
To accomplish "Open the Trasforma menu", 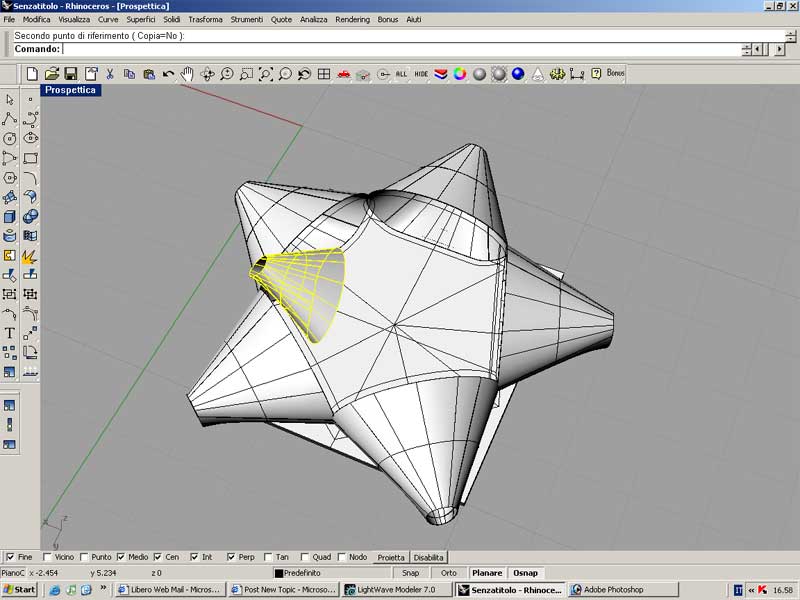I will pos(205,20).
